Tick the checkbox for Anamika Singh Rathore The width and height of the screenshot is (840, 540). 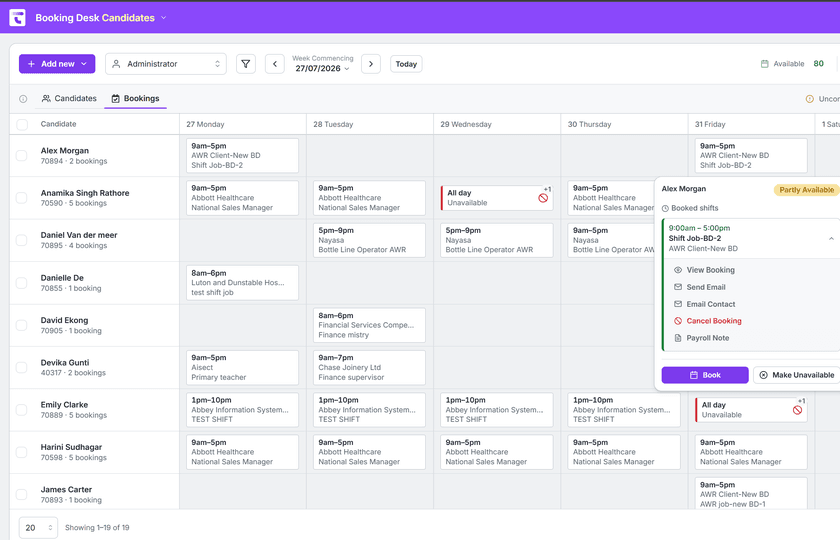[21, 198]
